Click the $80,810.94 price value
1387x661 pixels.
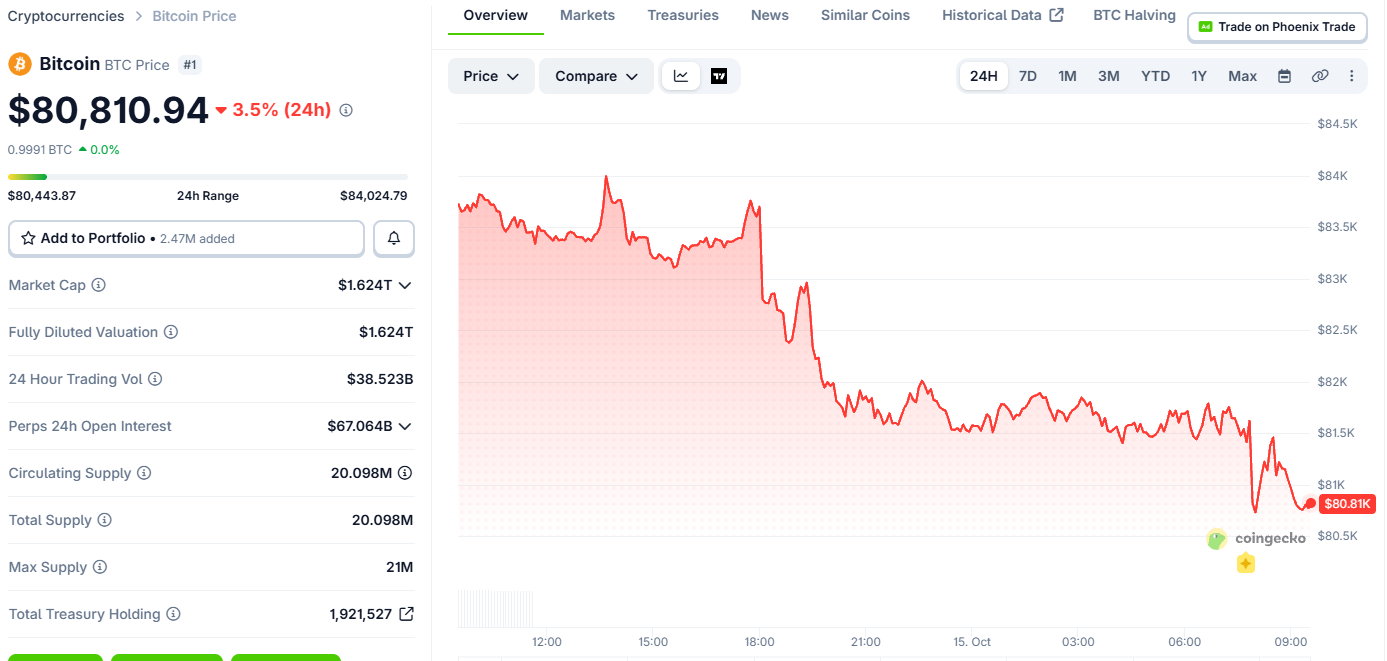click(x=108, y=110)
